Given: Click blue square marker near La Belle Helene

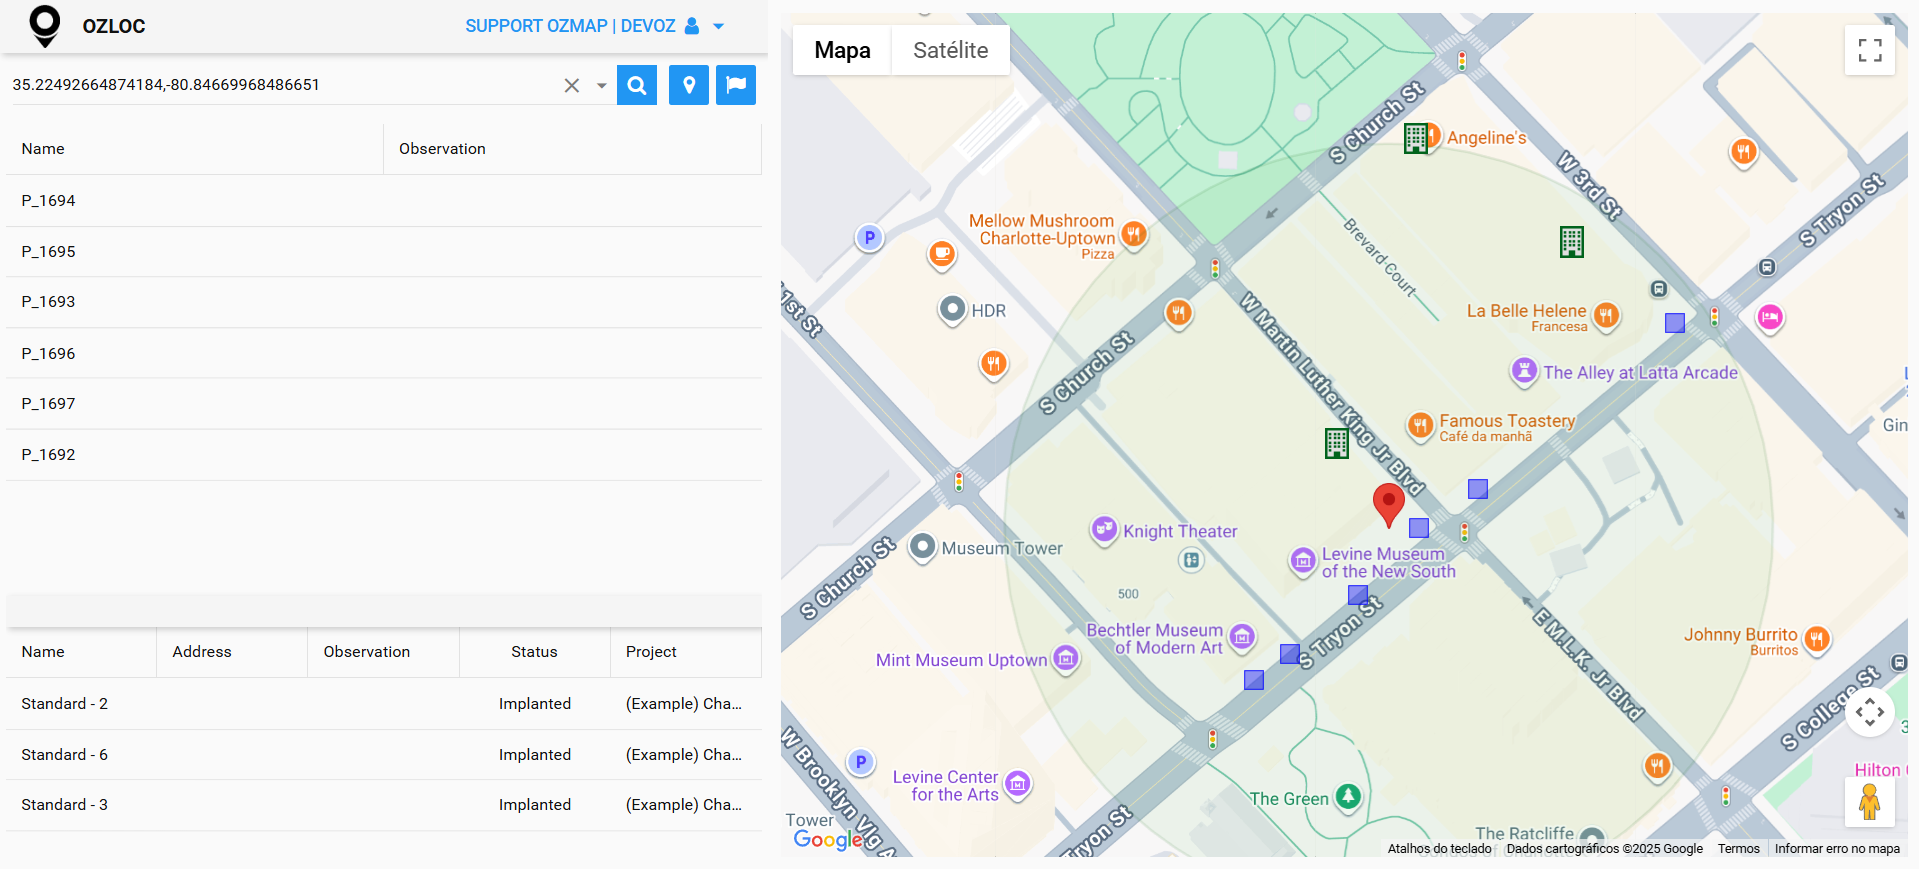Looking at the screenshot, I should 1675,323.
